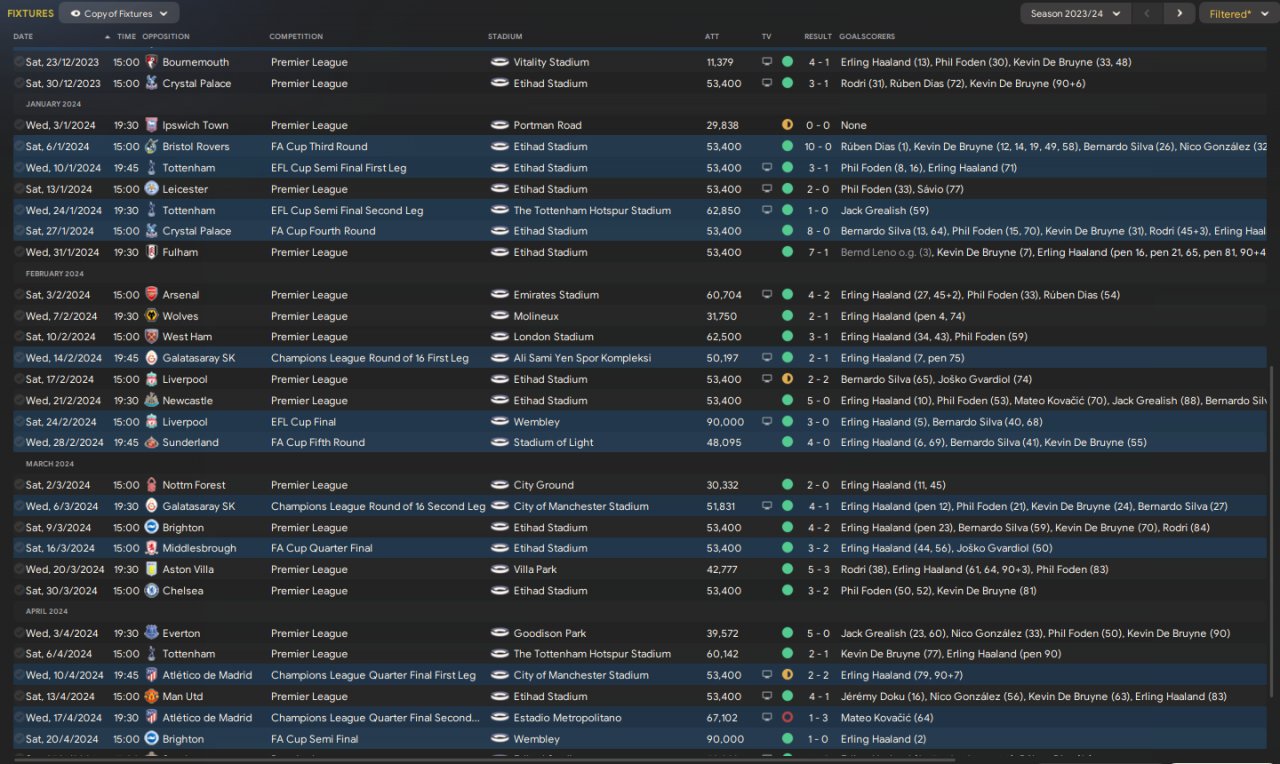
Task: Sort by the TIME column header
Action: tap(126, 37)
